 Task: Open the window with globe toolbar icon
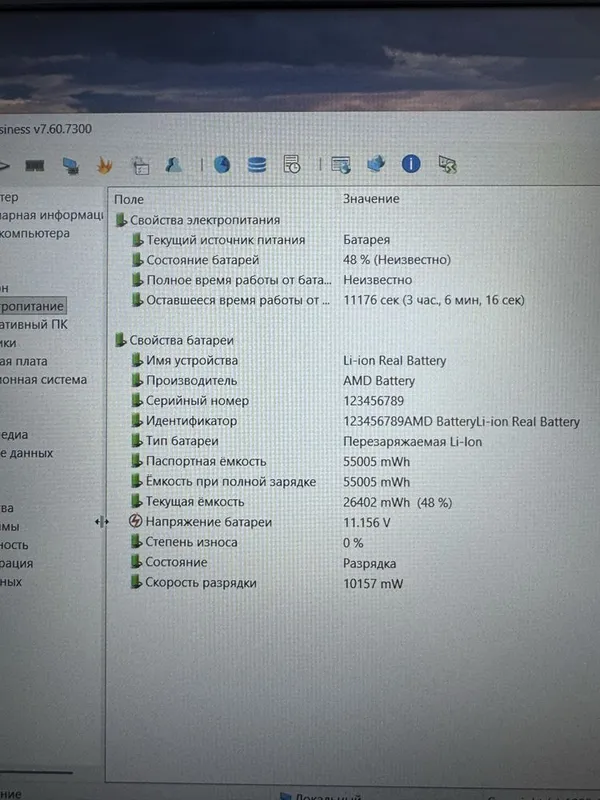[x=341, y=165]
